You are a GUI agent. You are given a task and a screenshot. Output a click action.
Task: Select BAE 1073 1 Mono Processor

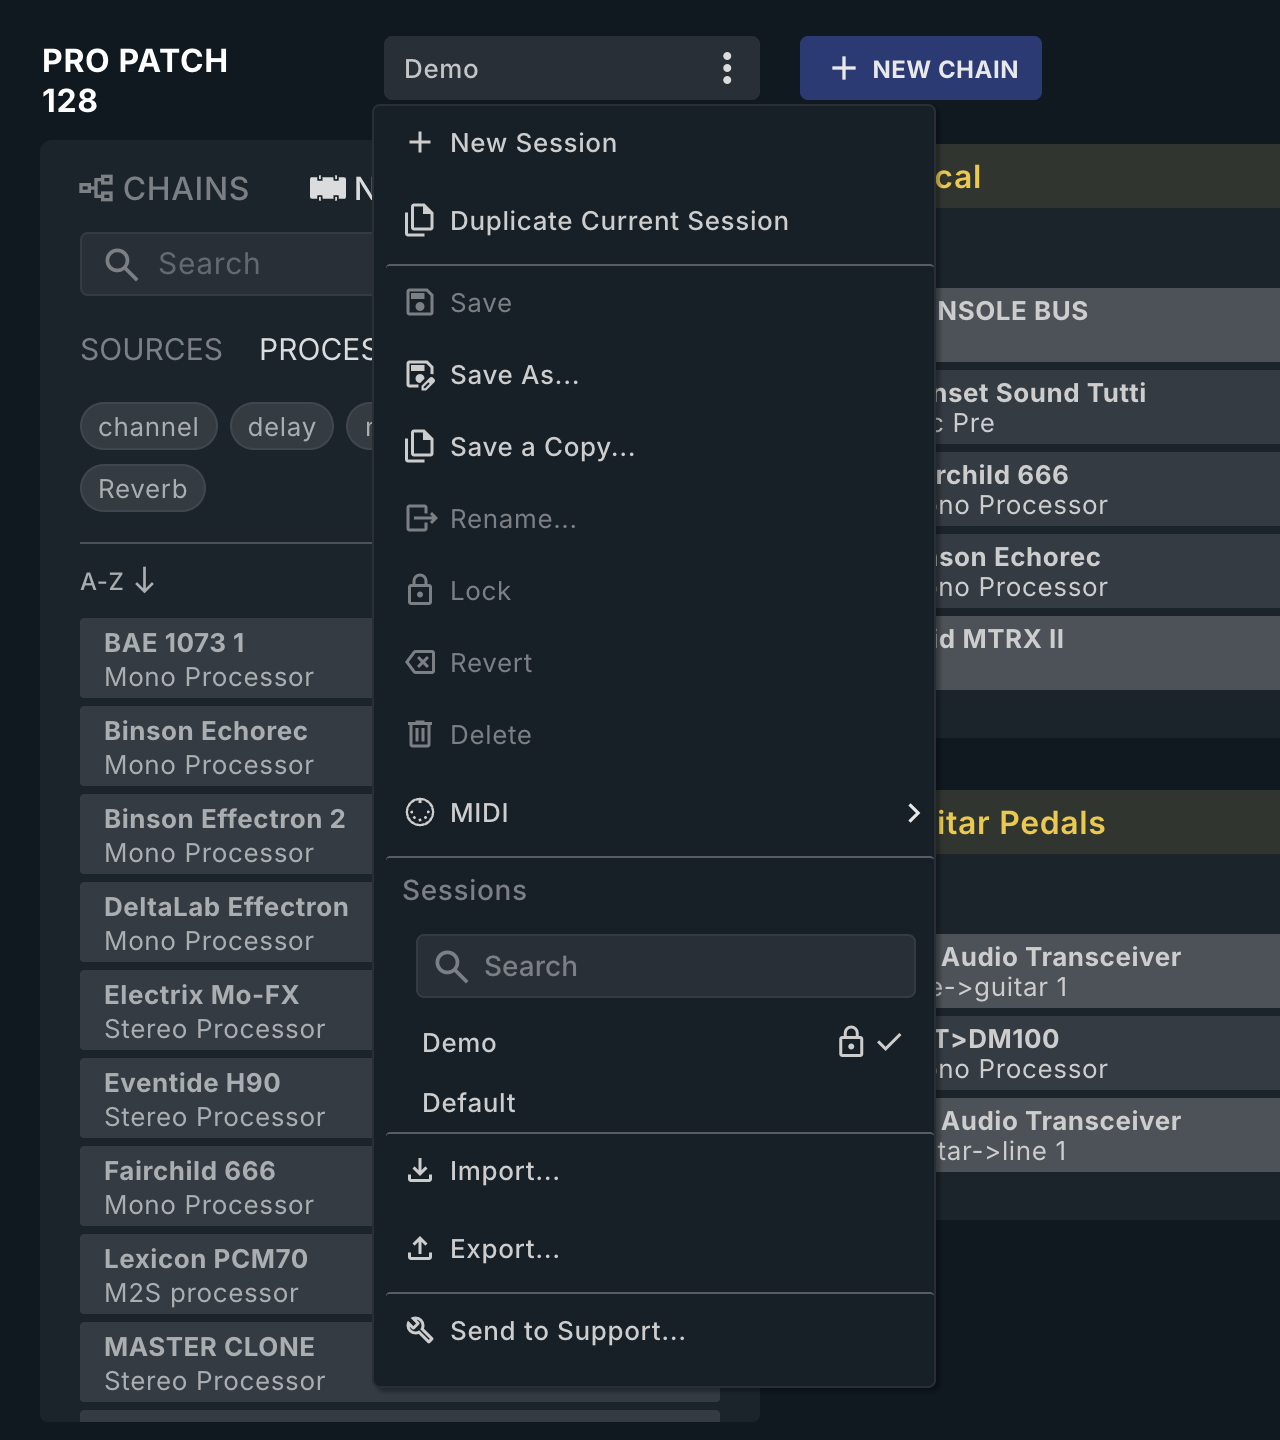coord(227,658)
